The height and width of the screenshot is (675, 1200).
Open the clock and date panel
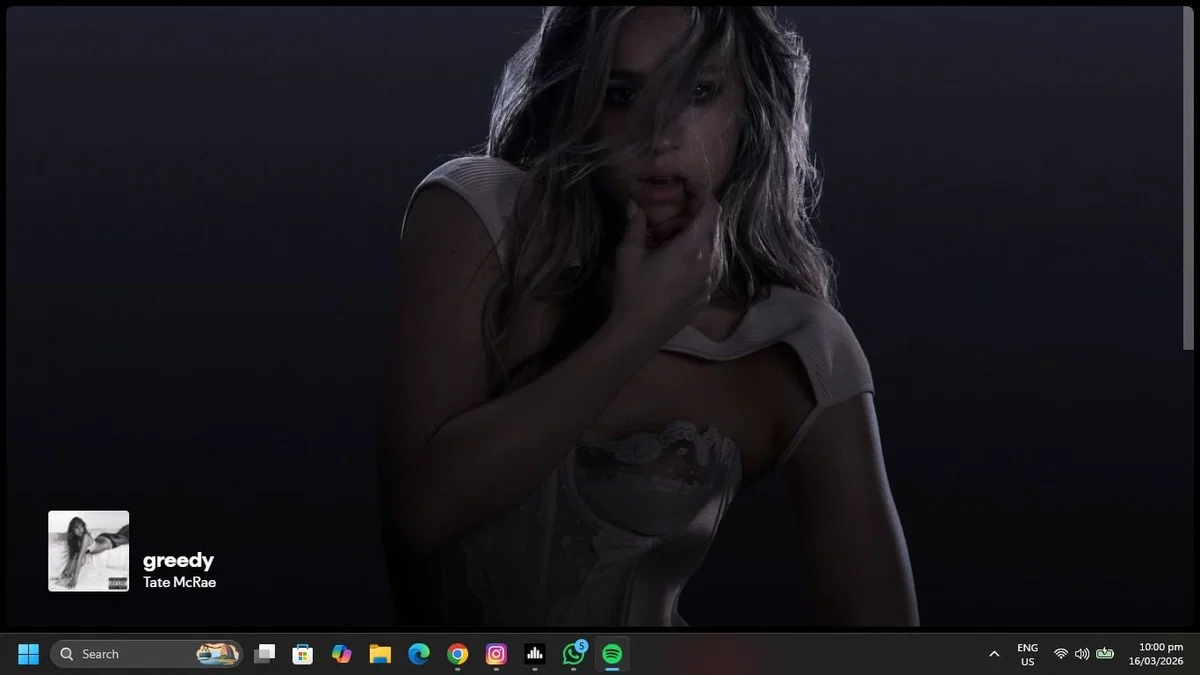pyautogui.click(x=1155, y=654)
